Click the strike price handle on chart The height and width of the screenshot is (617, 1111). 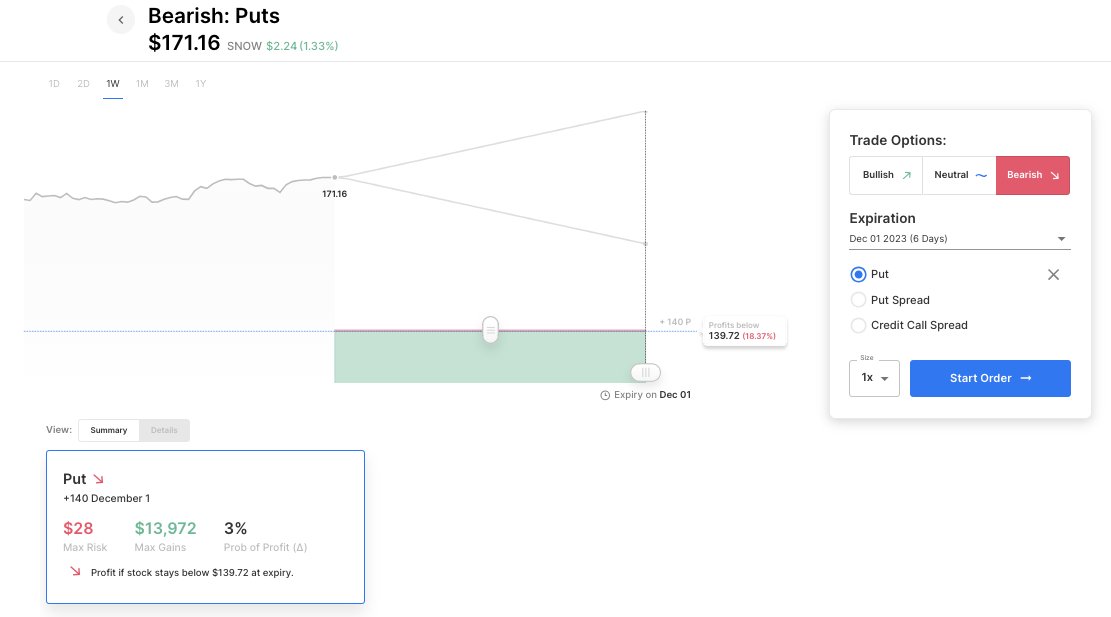point(490,329)
